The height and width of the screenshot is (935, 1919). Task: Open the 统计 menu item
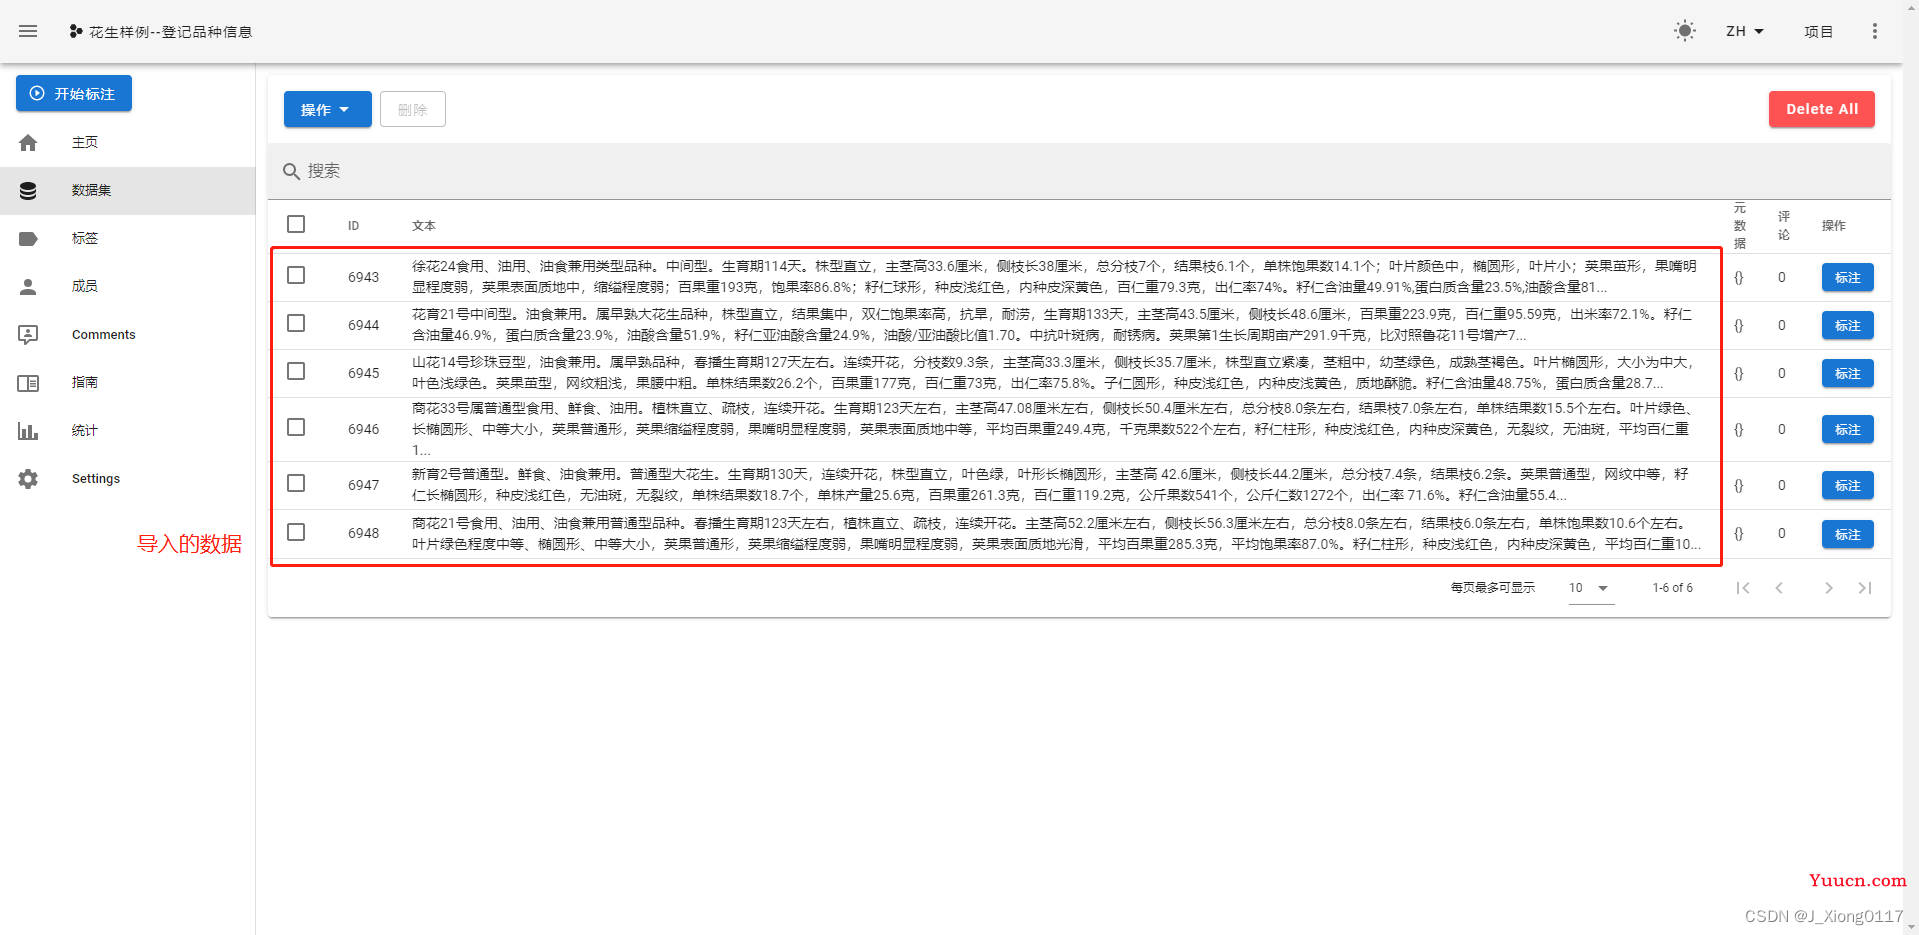127,431
